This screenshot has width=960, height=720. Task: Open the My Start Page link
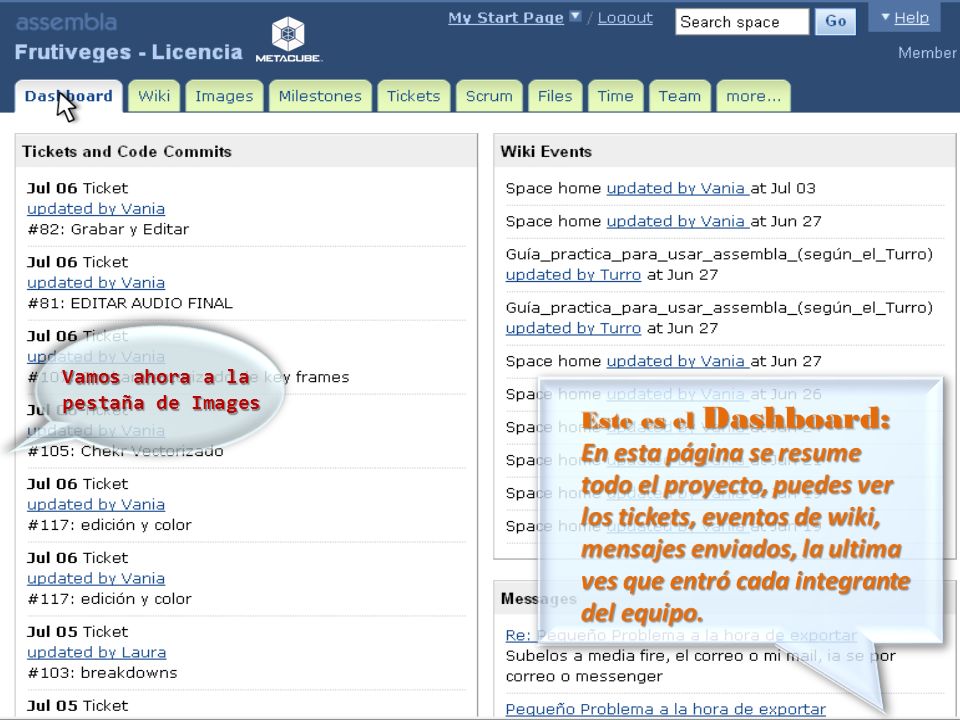[506, 18]
